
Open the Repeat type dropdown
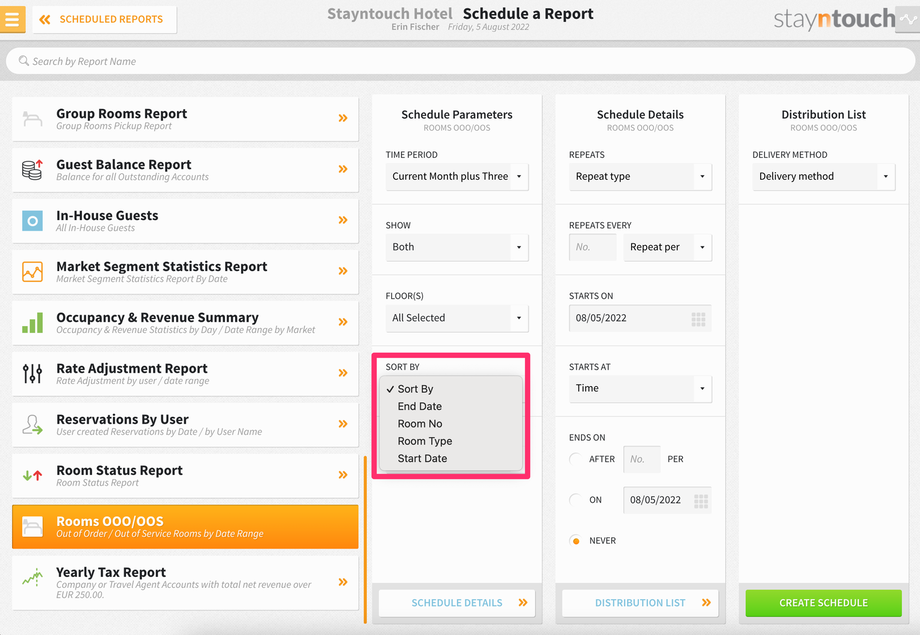(640, 177)
